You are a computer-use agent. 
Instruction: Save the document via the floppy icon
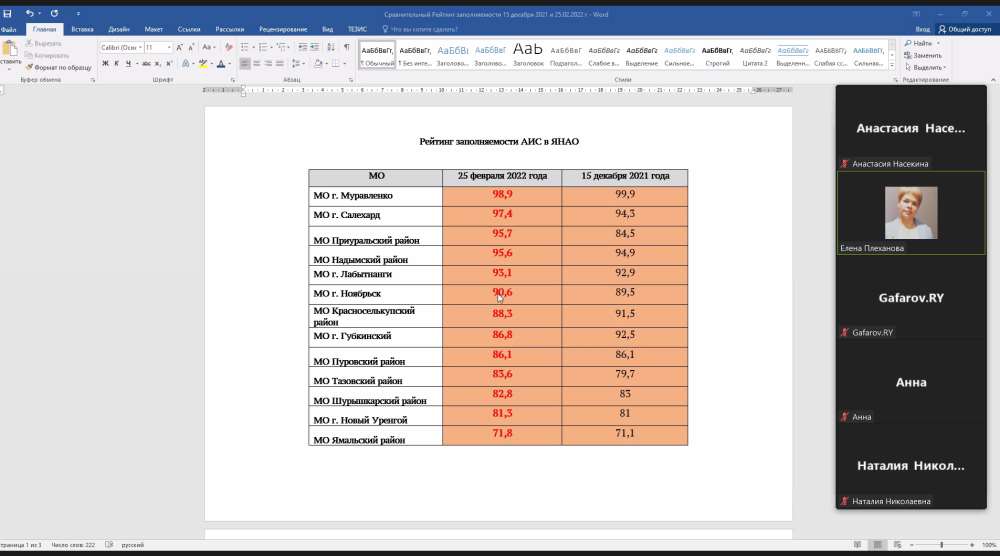coord(8,13)
